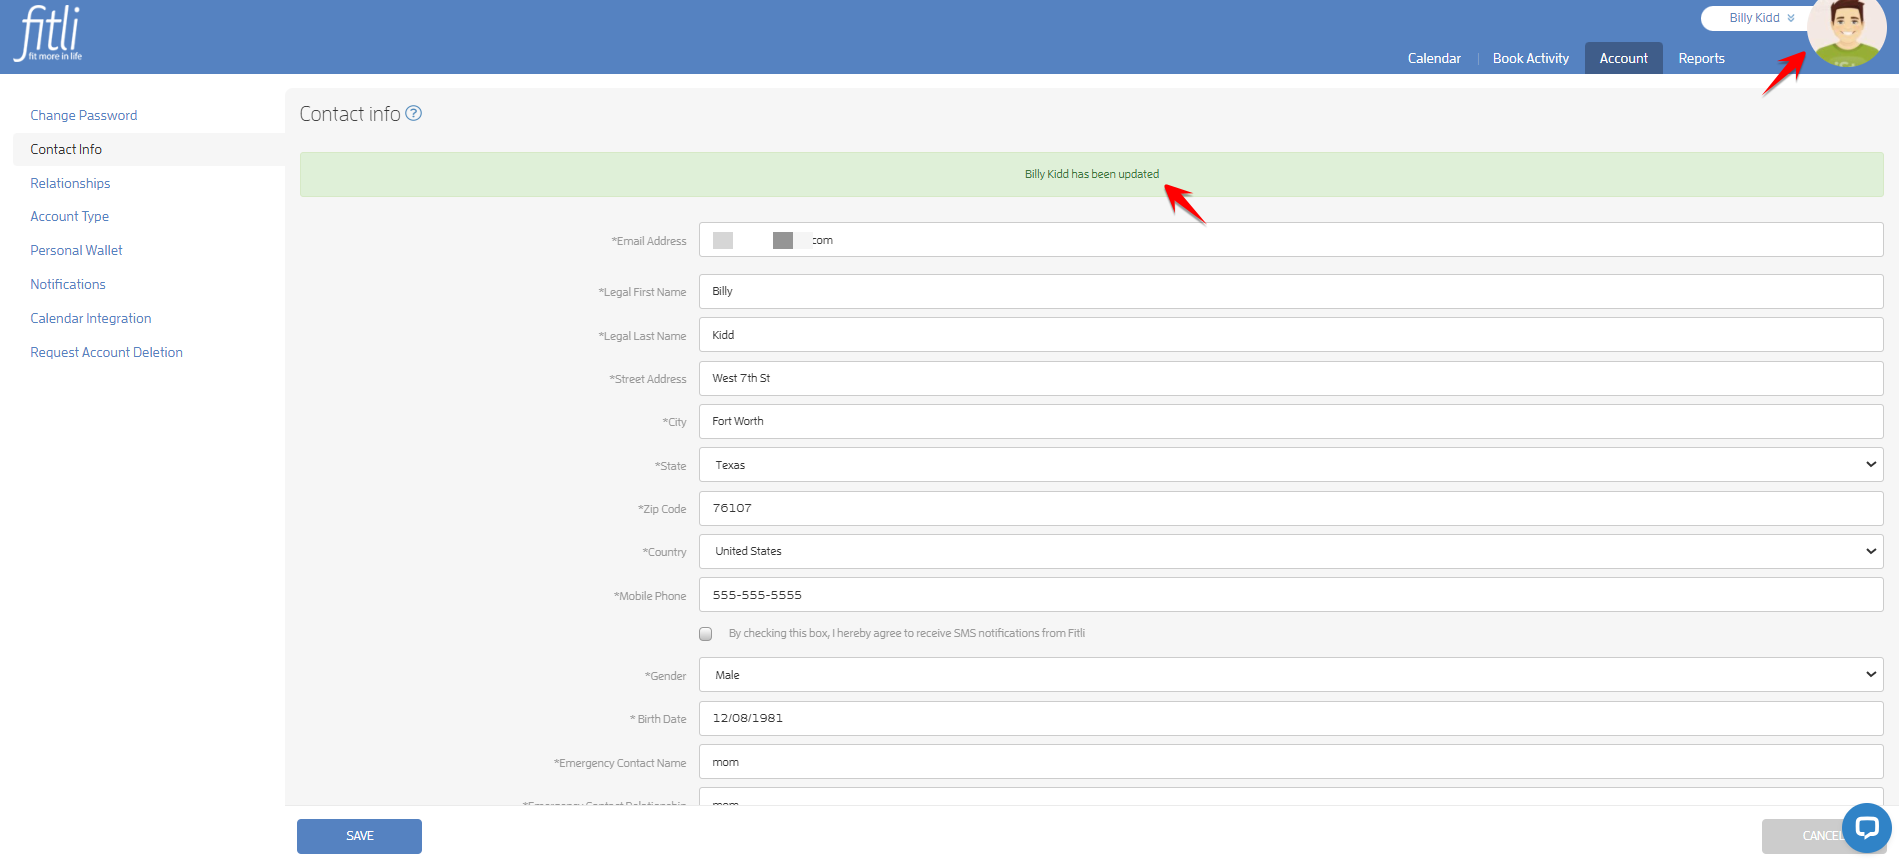Expand the Billy Kidd user menu

tap(1762, 18)
